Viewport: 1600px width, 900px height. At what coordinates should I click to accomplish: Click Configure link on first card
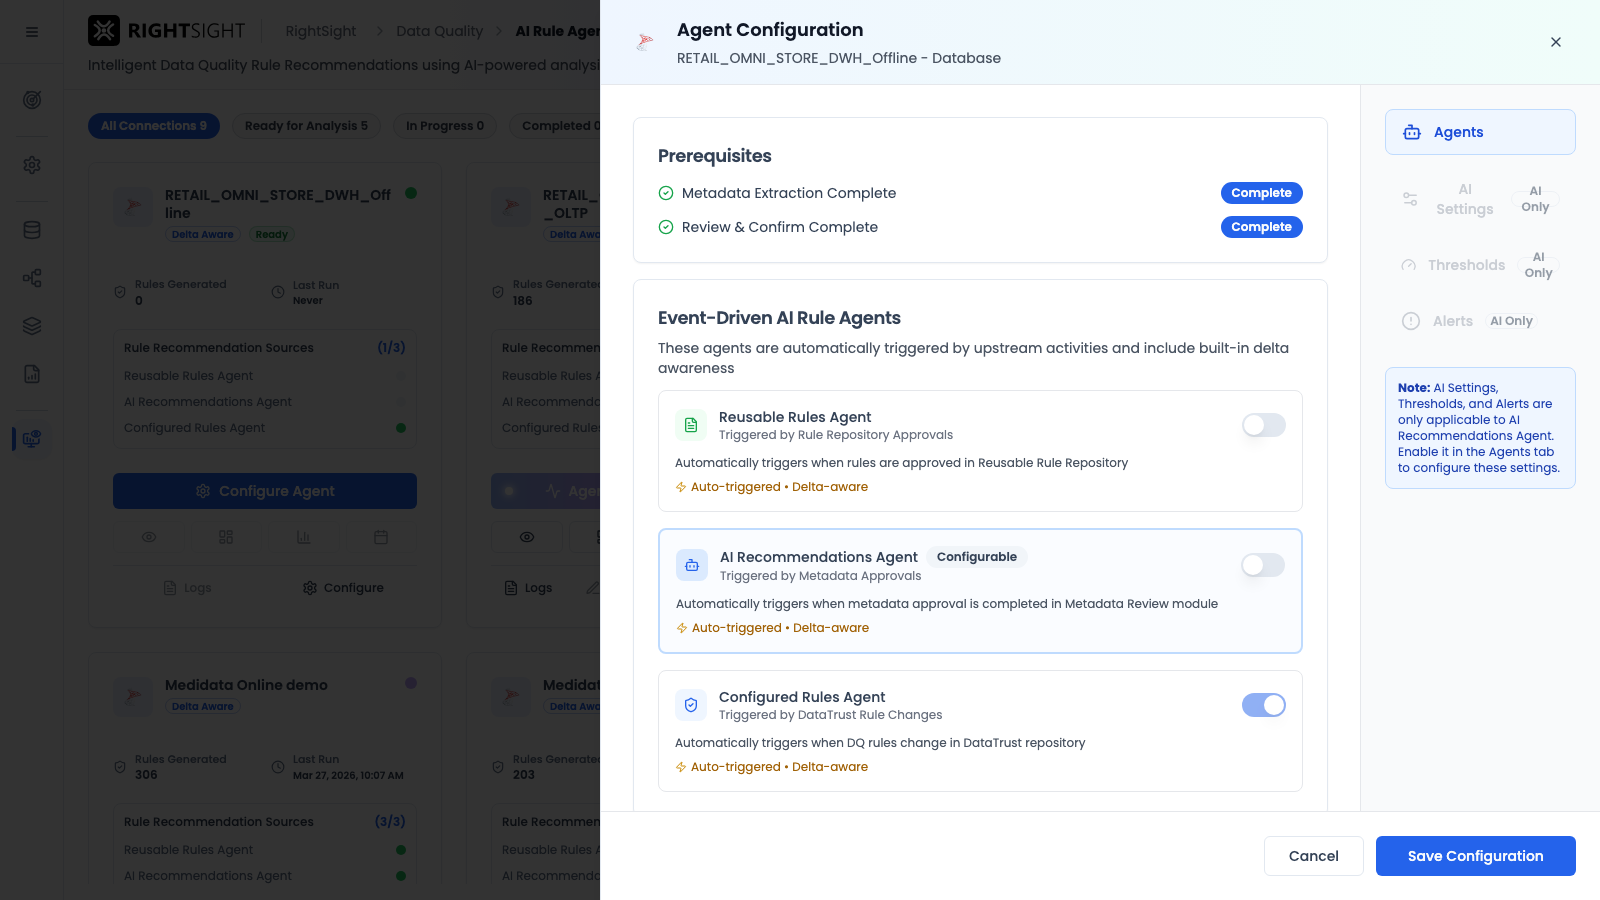tap(343, 588)
